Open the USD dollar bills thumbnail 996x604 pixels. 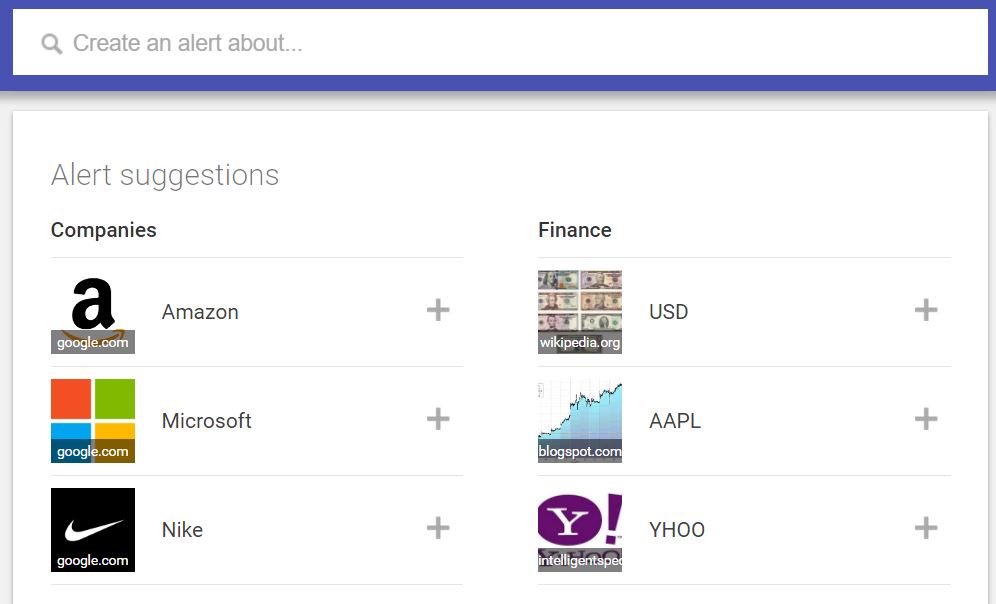[x=580, y=312]
